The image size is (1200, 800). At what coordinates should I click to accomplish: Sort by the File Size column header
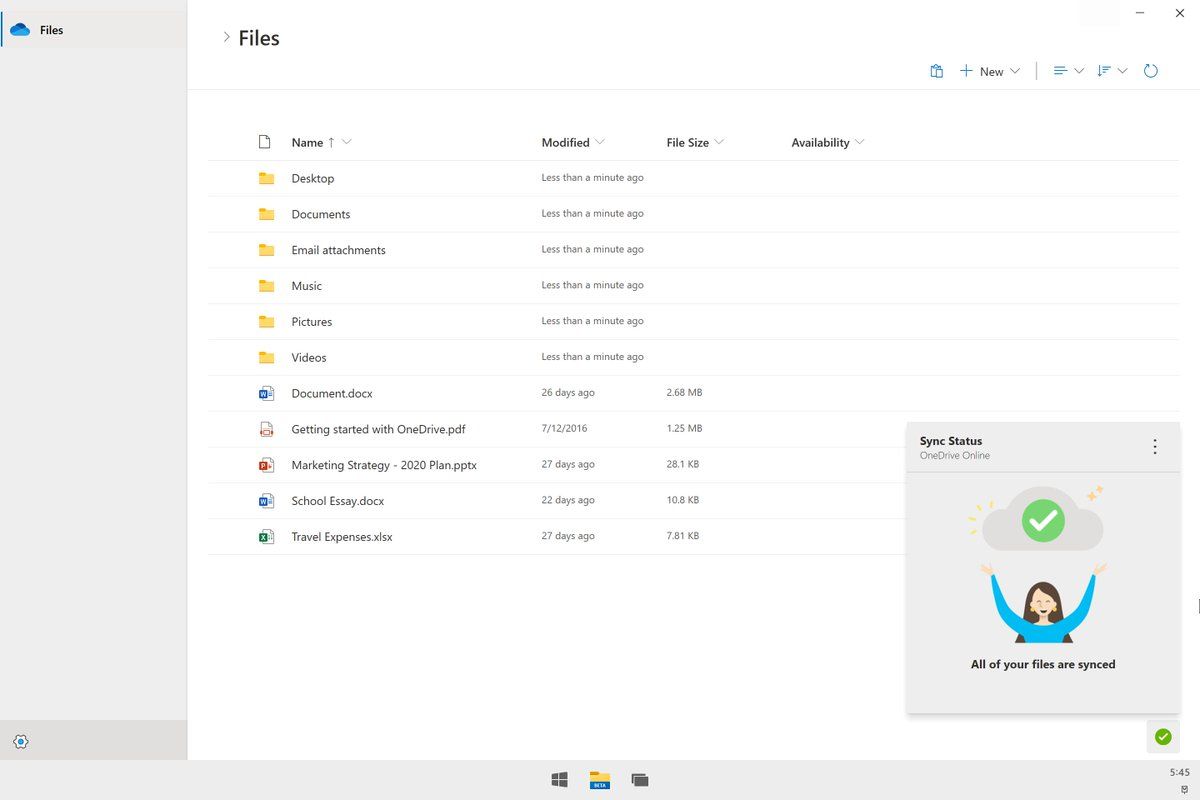687,142
